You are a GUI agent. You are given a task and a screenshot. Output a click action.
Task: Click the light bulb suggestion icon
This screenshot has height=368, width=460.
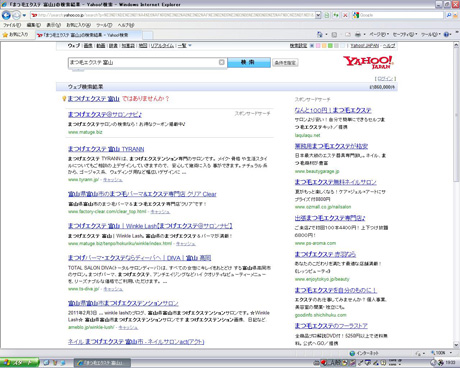pyautogui.click(x=64, y=99)
